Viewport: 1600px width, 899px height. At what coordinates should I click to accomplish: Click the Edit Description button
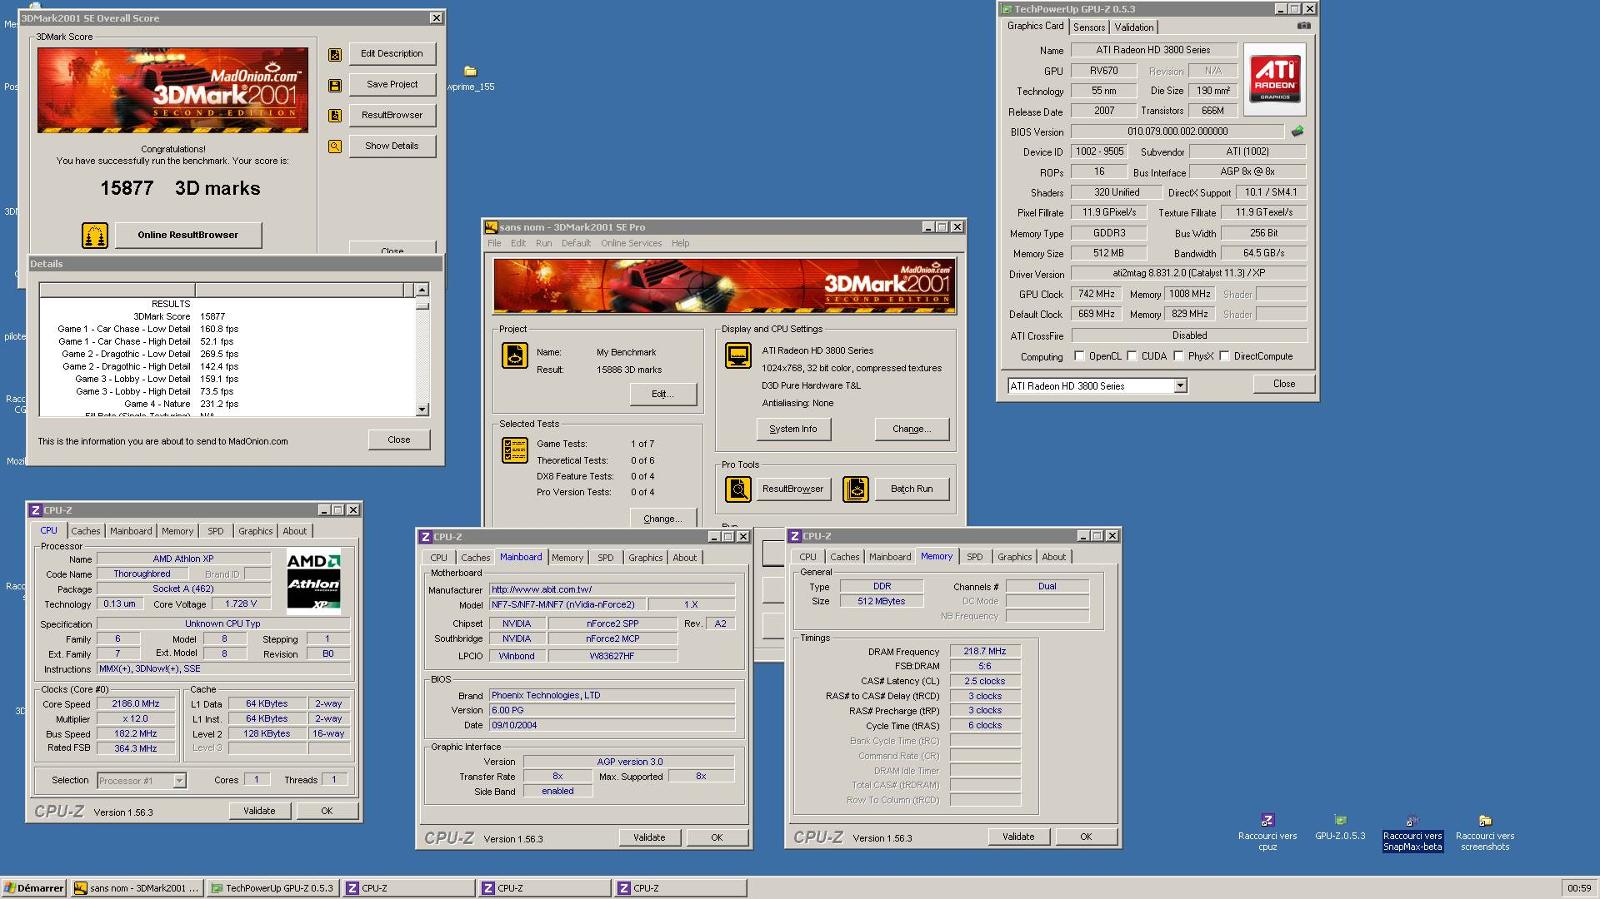click(x=392, y=54)
